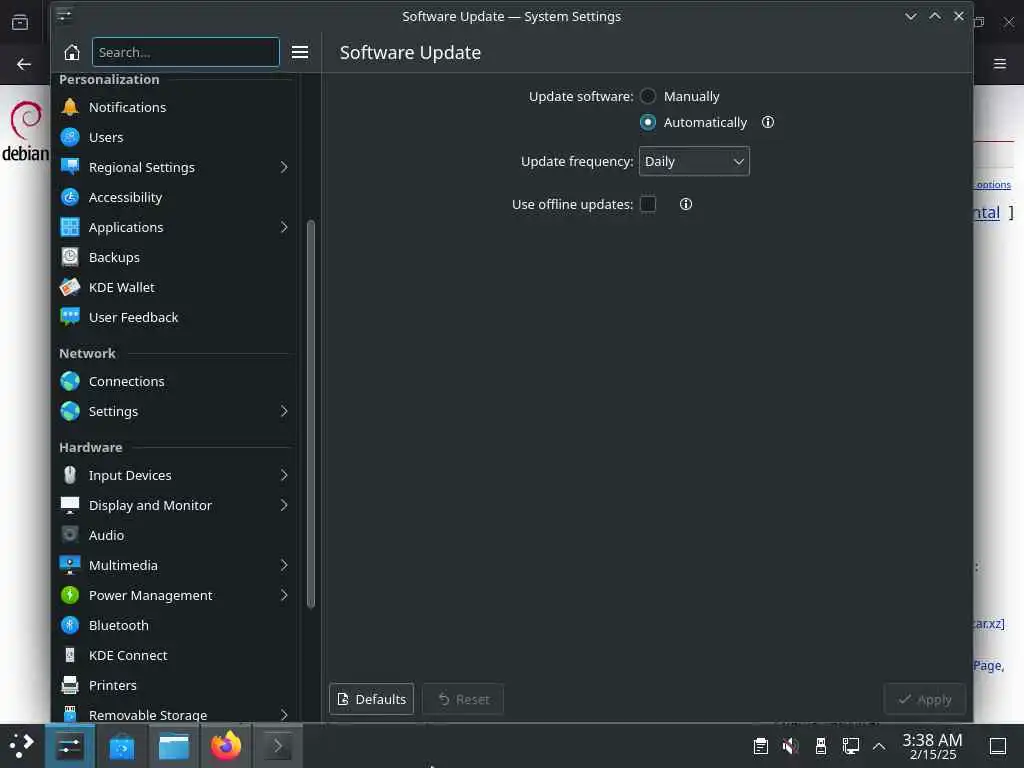The image size is (1024, 768).
Task: Click the Display and Monitor icon
Action: (70, 505)
